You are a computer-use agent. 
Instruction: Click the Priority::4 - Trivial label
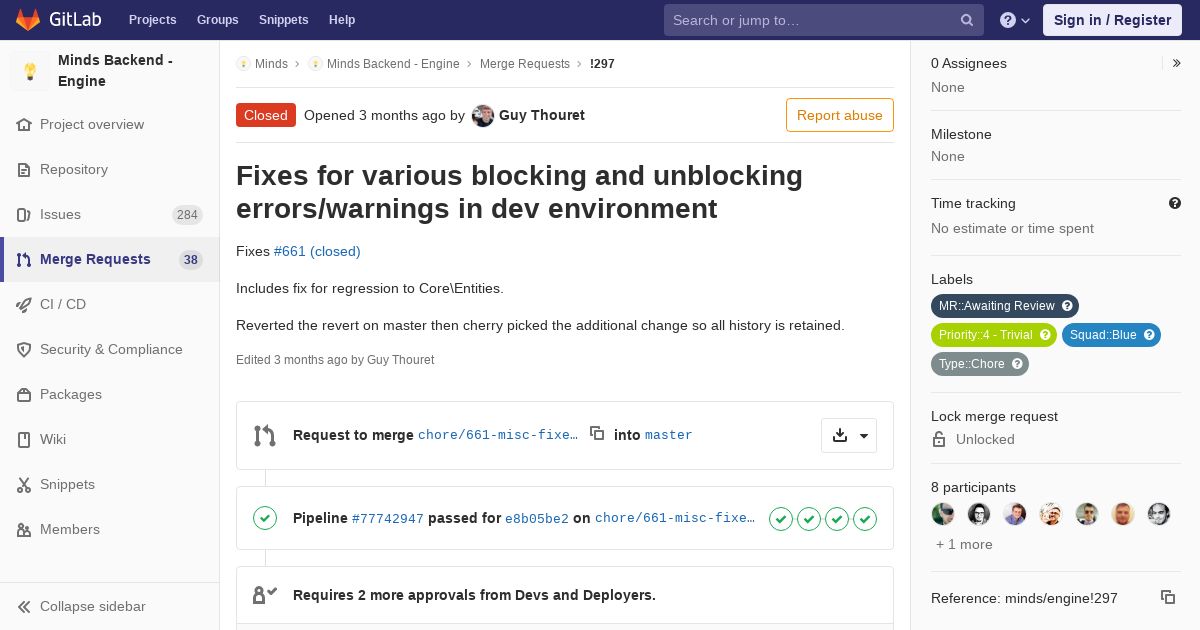993,335
